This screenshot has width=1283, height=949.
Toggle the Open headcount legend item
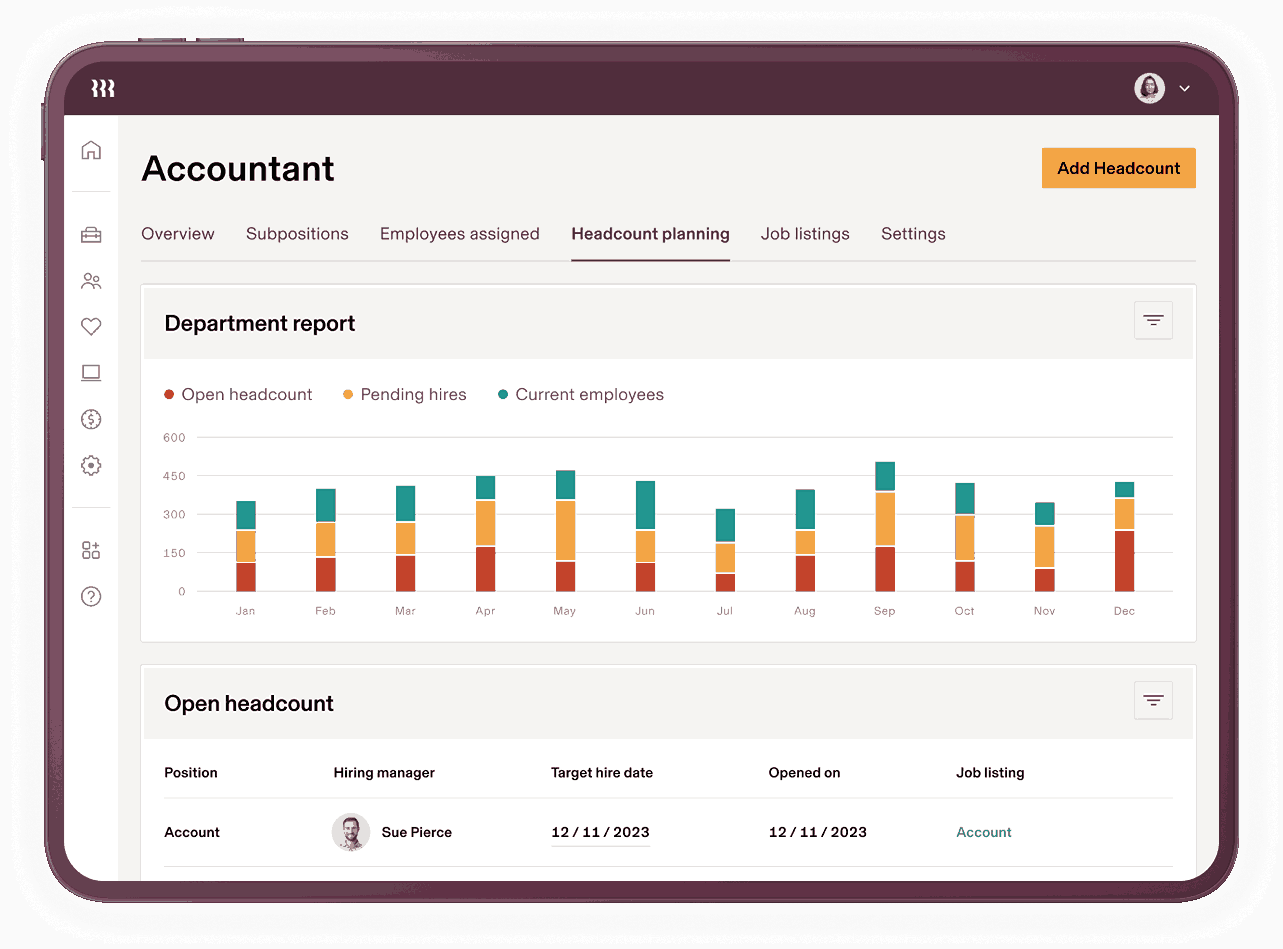click(x=238, y=394)
